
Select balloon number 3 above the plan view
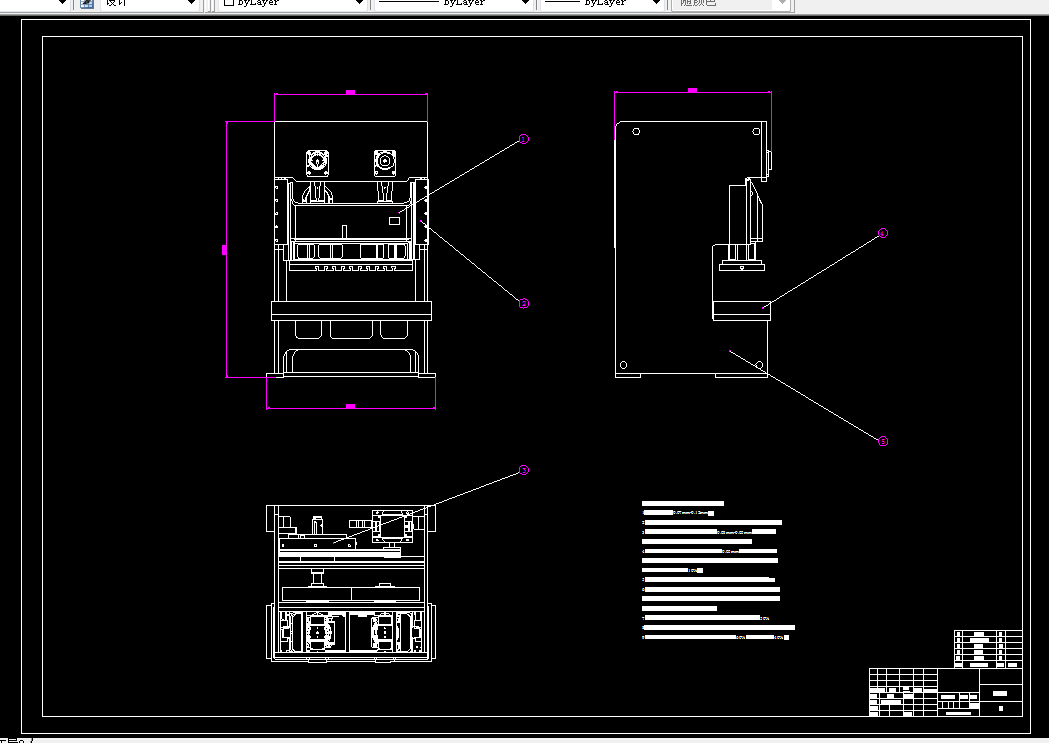(524, 470)
